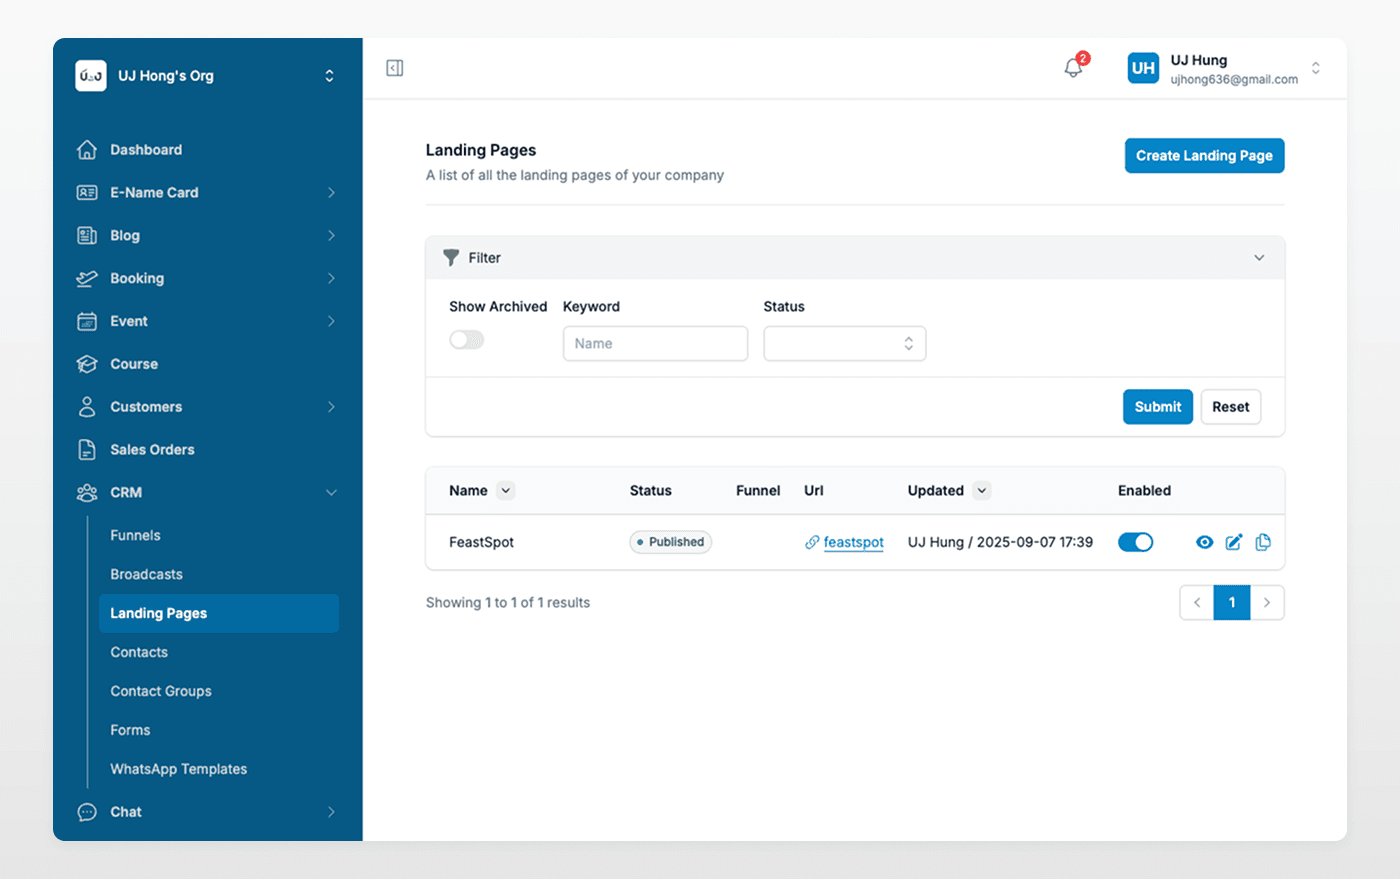Click the Course graduation cap icon
Image resolution: width=1400 pixels, height=879 pixels.
click(87, 364)
